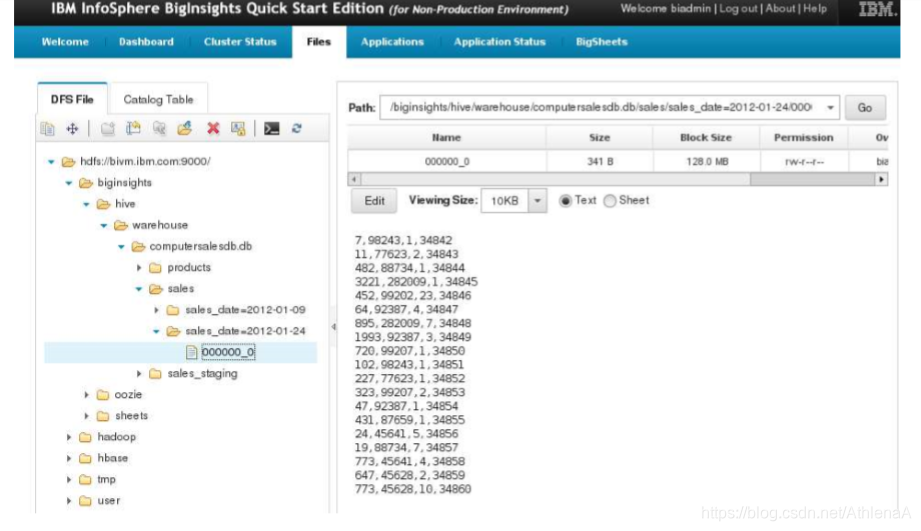The width and height of the screenshot is (921, 531).
Task: Click the 000000_0 row in file table
Action: coord(617,161)
